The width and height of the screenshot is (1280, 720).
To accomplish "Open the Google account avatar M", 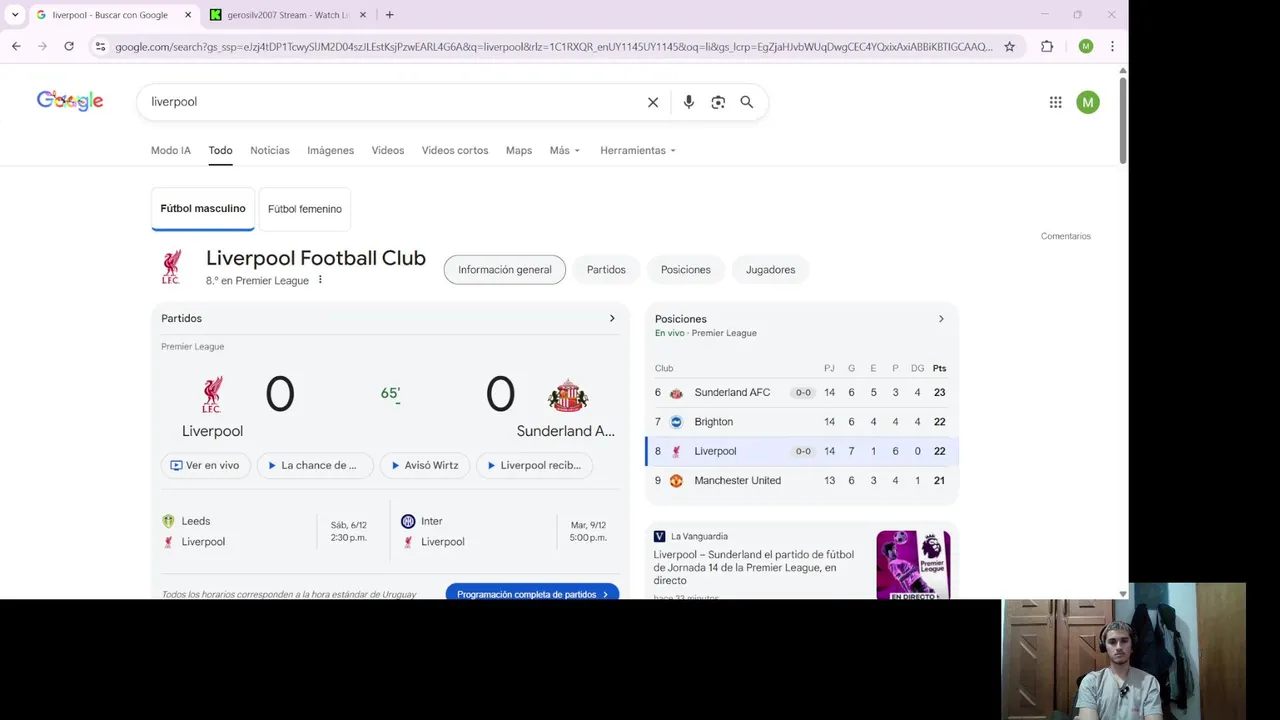I will click(x=1088, y=102).
